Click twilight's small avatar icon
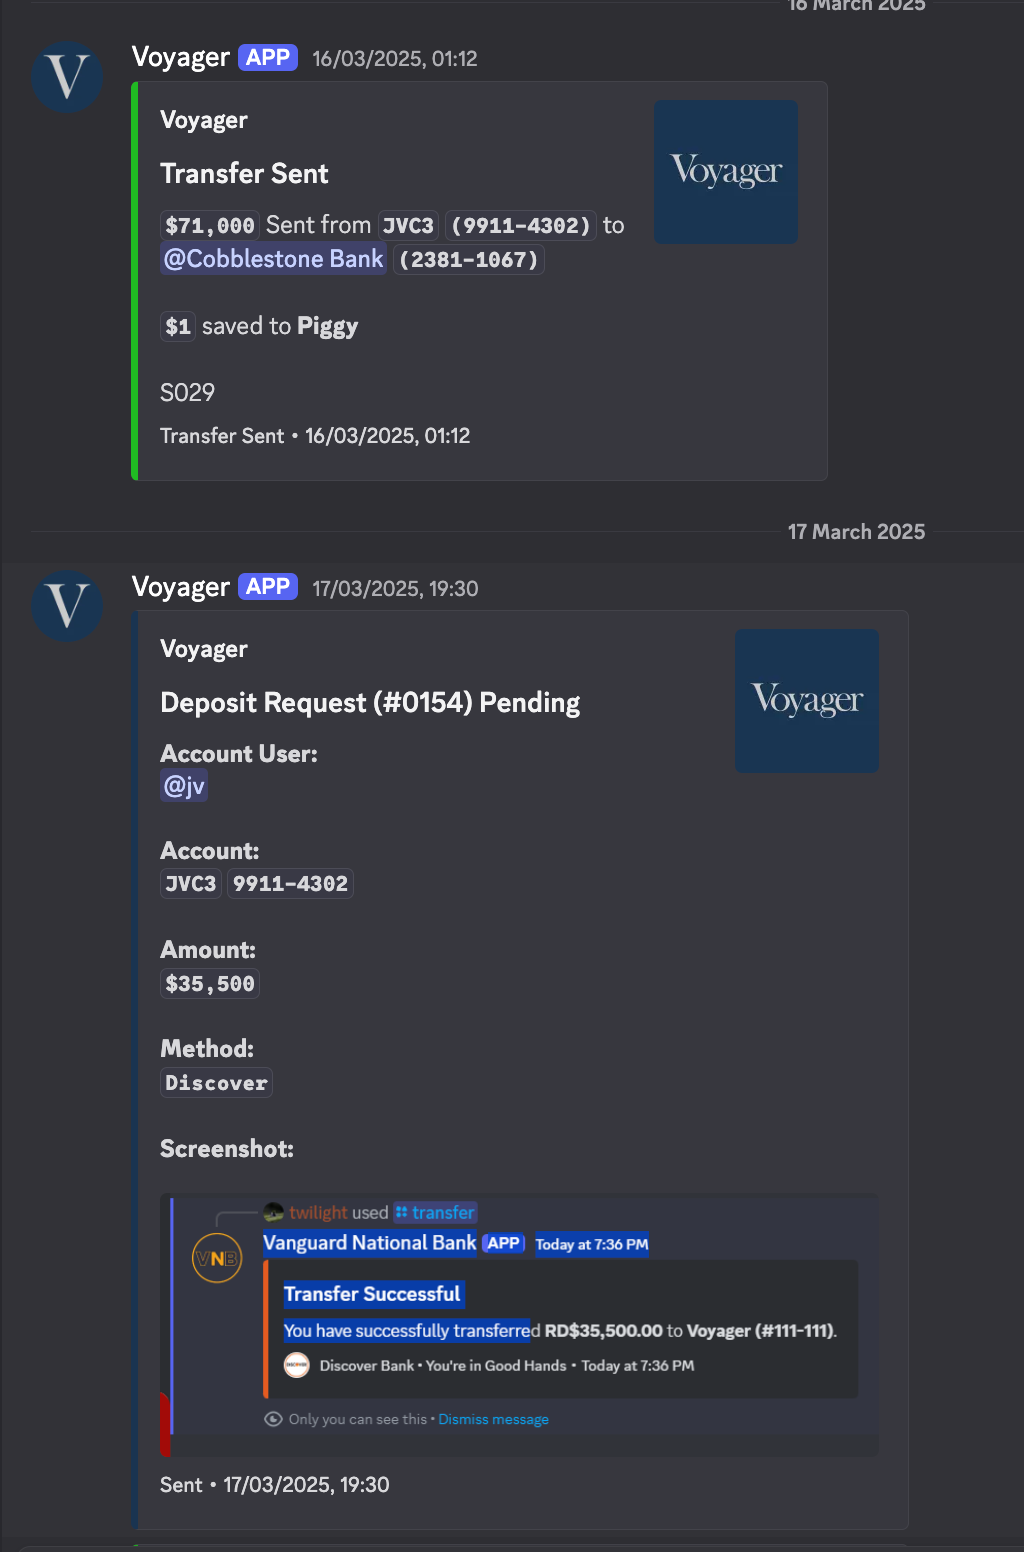 tap(274, 1212)
